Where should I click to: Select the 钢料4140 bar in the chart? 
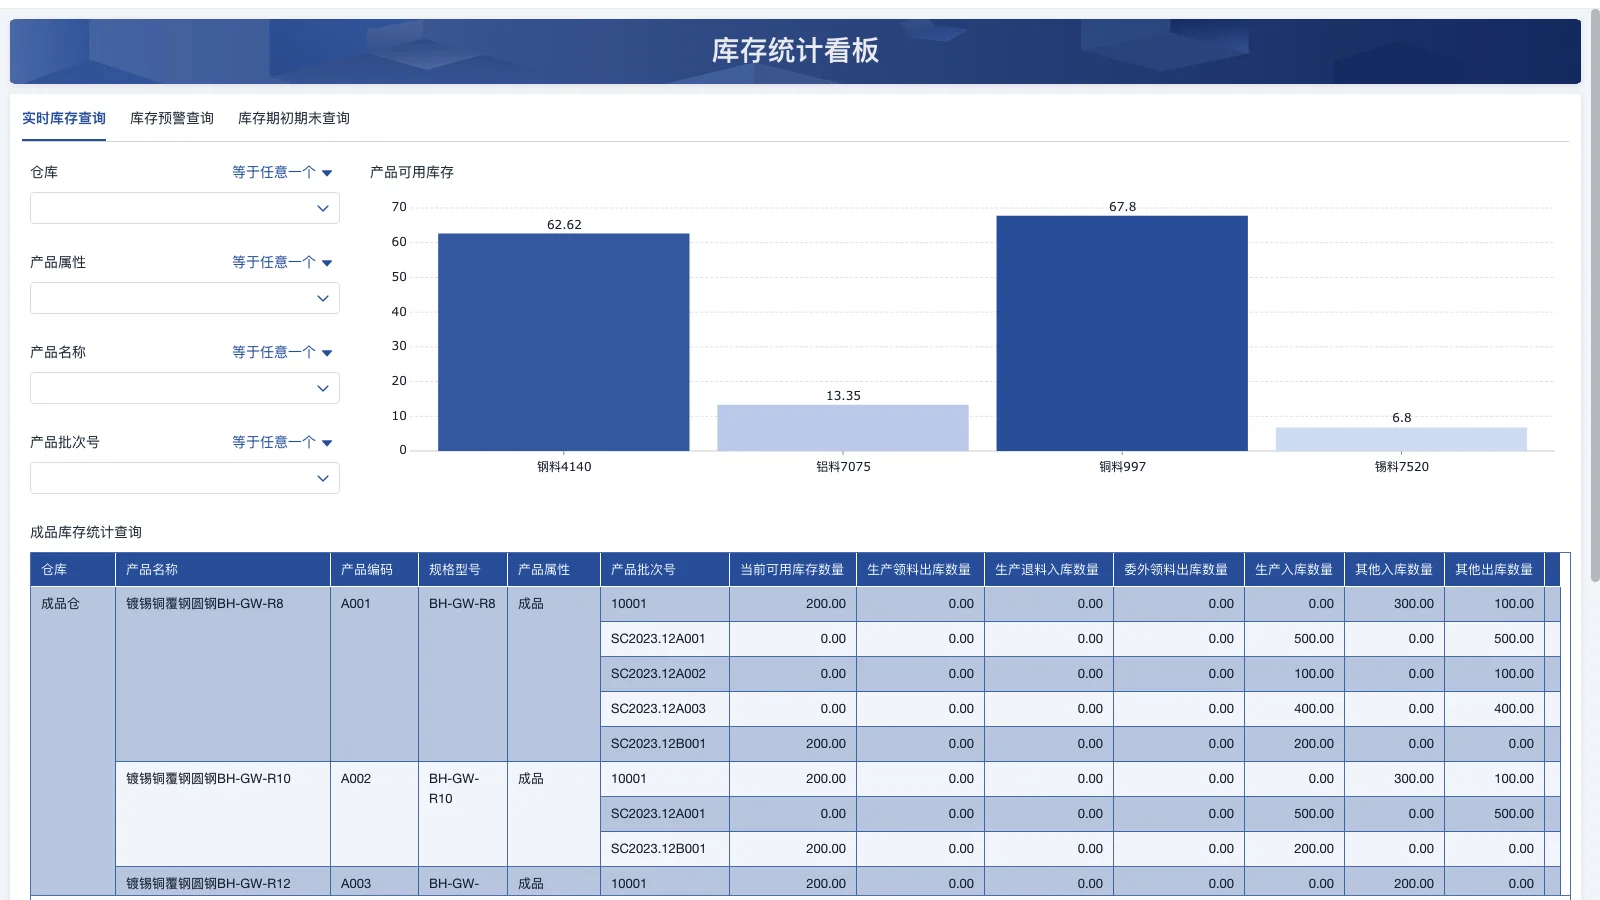(x=563, y=340)
